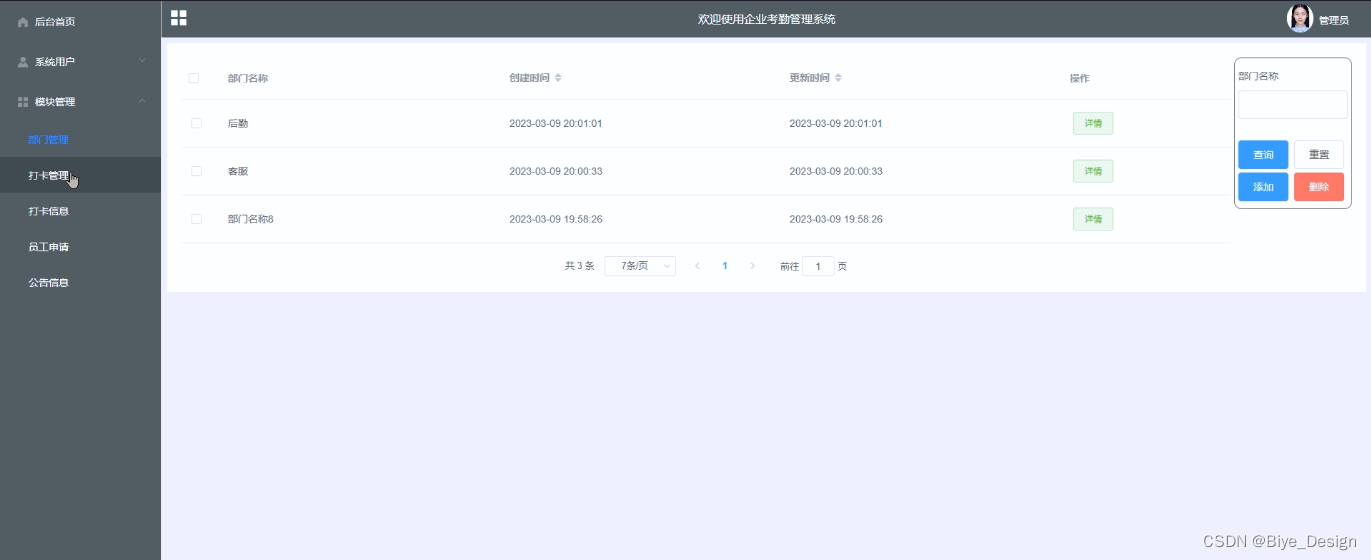Click the 管理员 username label
The width and height of the screenshot is (1371, 560).
click(x=1334, y=20)
